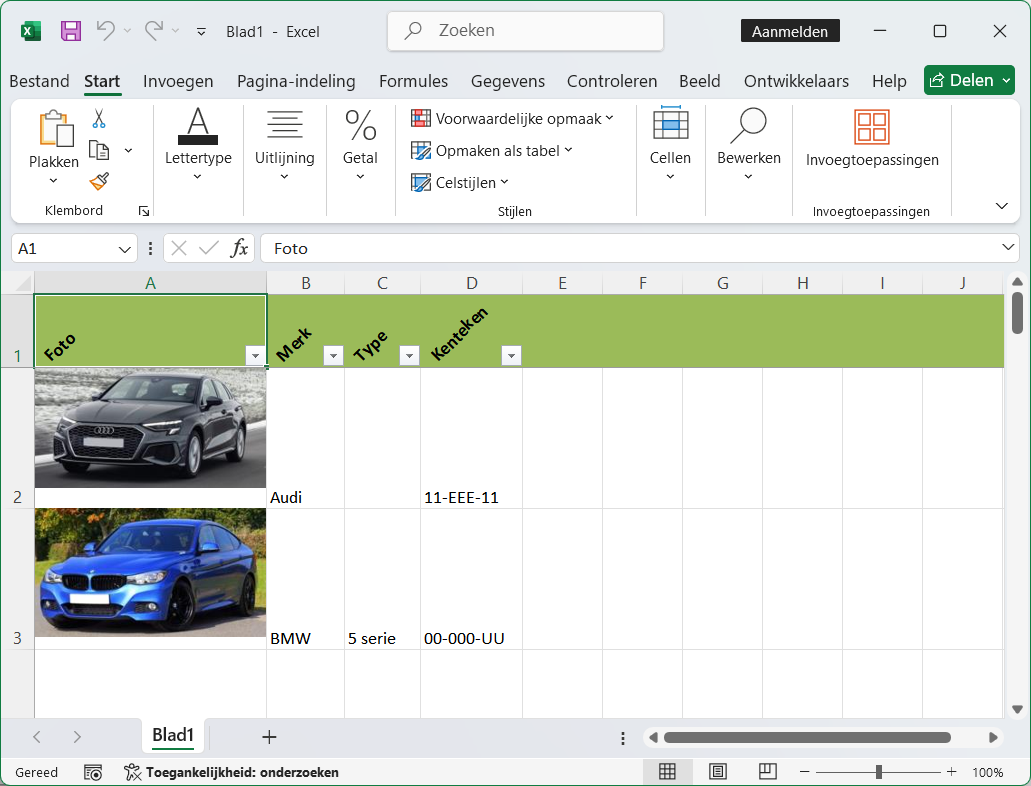Select the Format Painter brush icon

(x=98, y=181)
